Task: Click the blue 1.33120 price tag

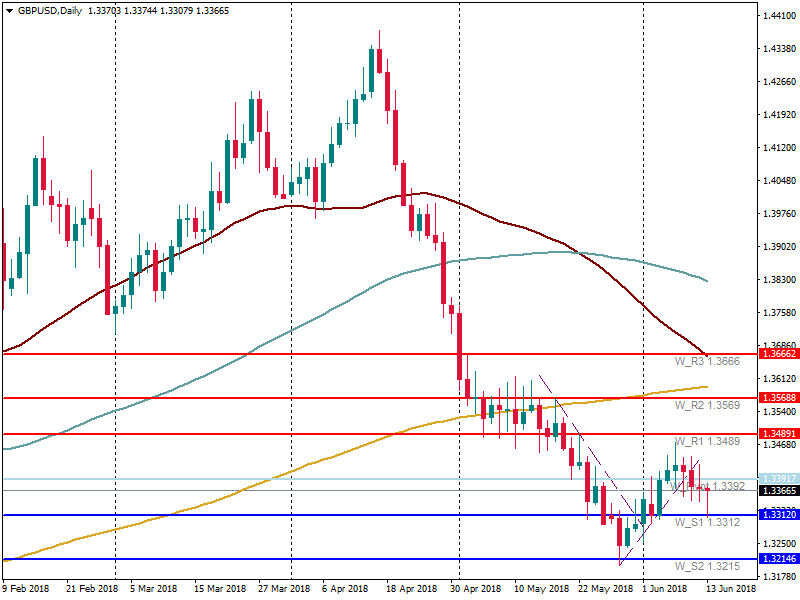Action: [778, 515]
